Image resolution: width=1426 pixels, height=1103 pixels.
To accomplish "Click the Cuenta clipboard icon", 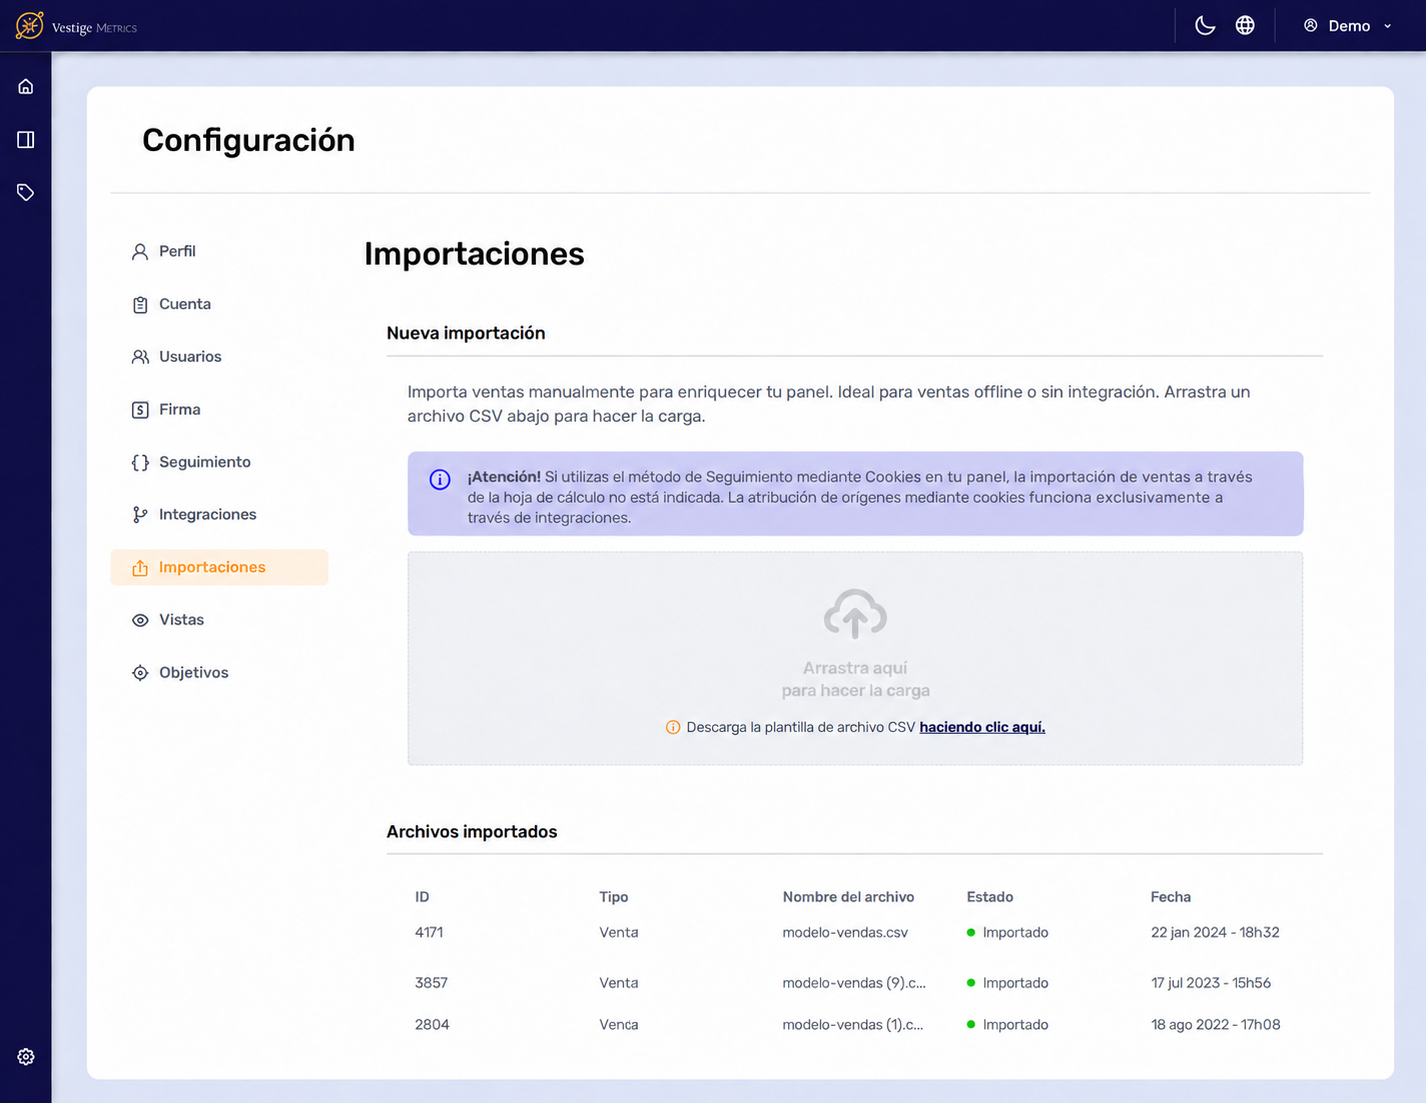I will click(x=140, y=304).
